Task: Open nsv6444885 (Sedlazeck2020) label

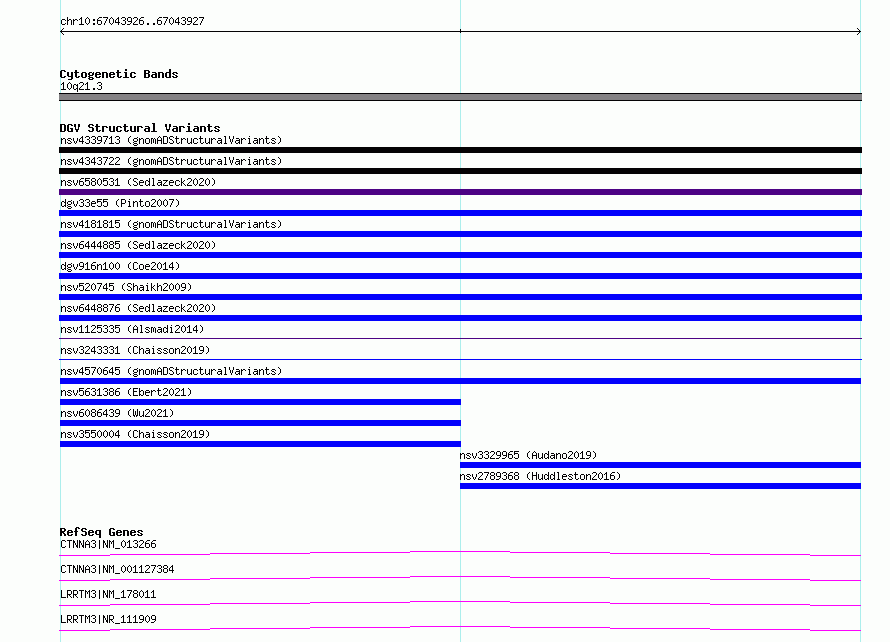Action: 138,245
